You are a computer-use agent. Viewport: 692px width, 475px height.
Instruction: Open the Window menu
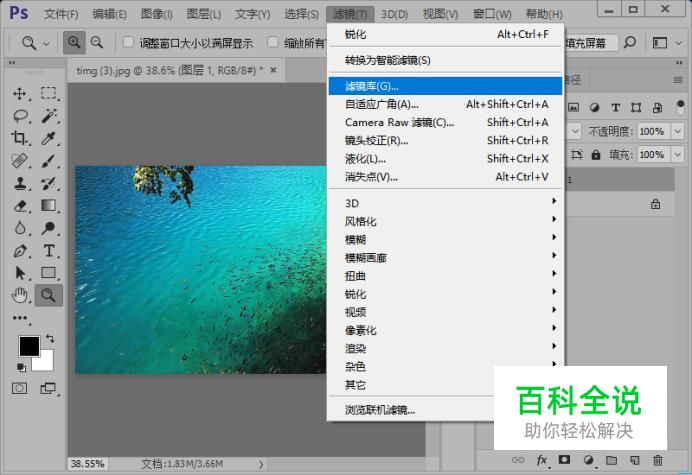click(492, 15)
